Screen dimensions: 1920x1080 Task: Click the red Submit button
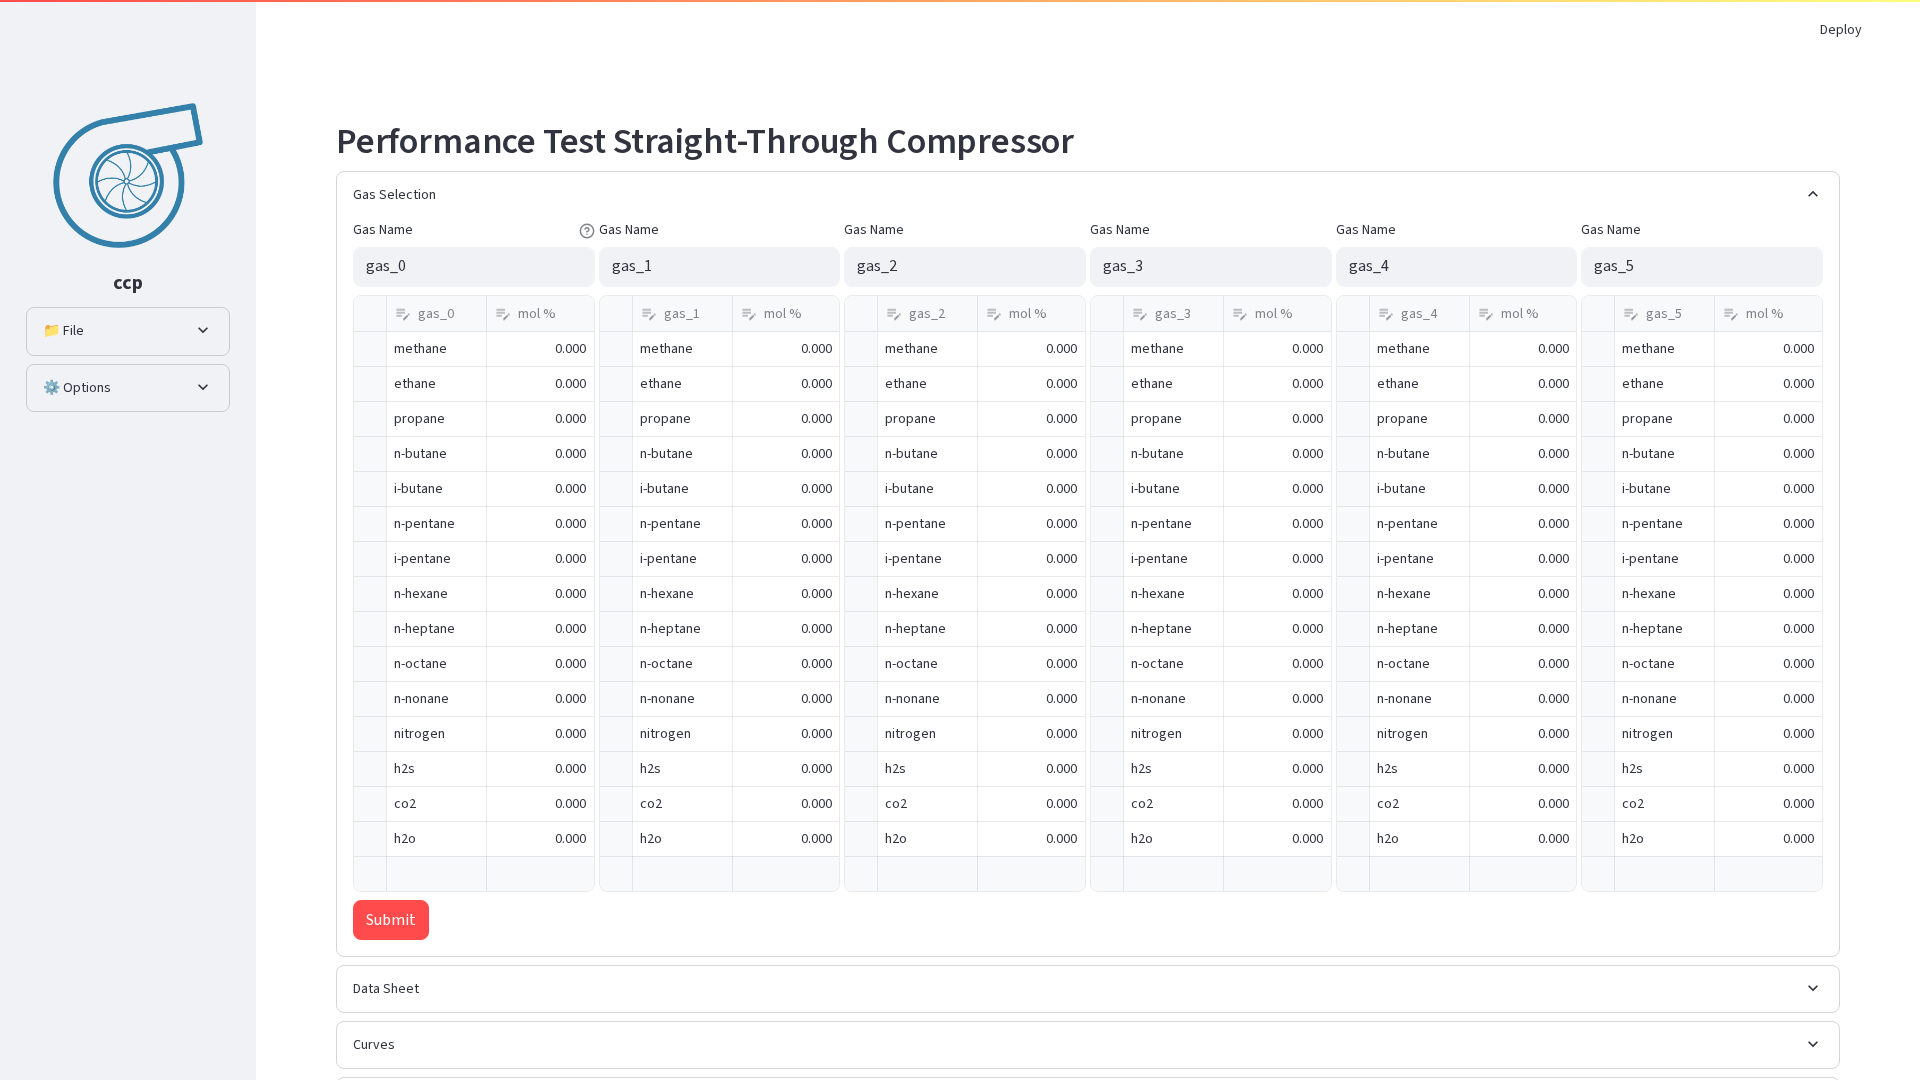pos(391,920)
